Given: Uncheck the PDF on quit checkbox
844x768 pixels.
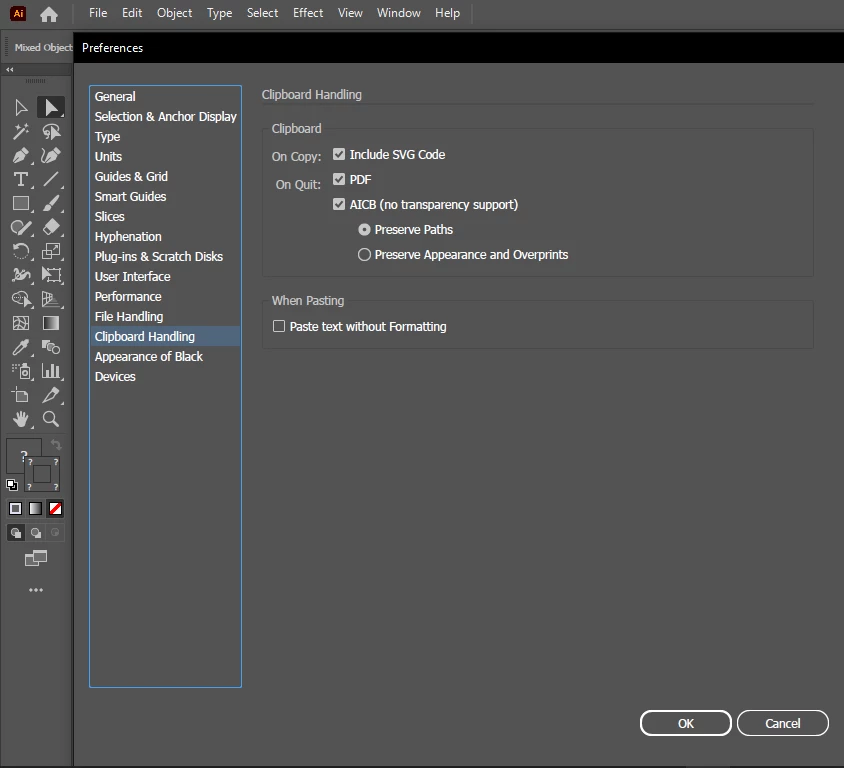Looking at the screenshot, I should point(339,179).
